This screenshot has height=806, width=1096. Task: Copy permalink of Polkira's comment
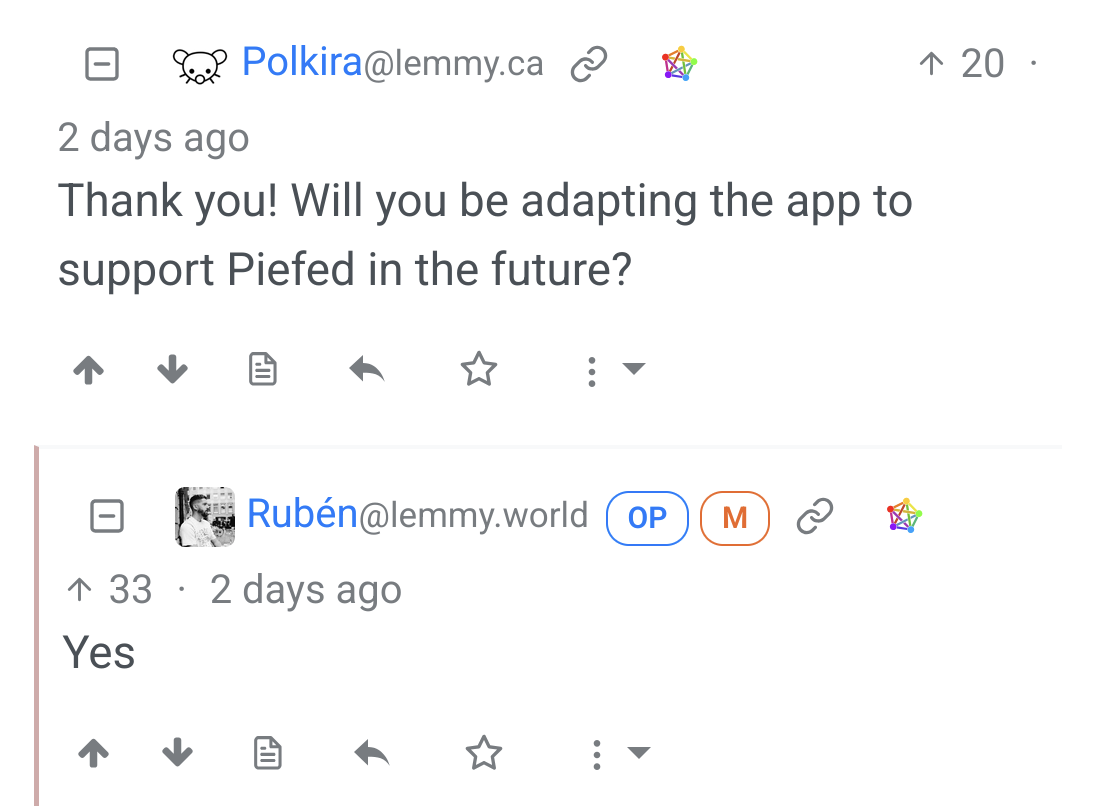(x=589, y=65)
